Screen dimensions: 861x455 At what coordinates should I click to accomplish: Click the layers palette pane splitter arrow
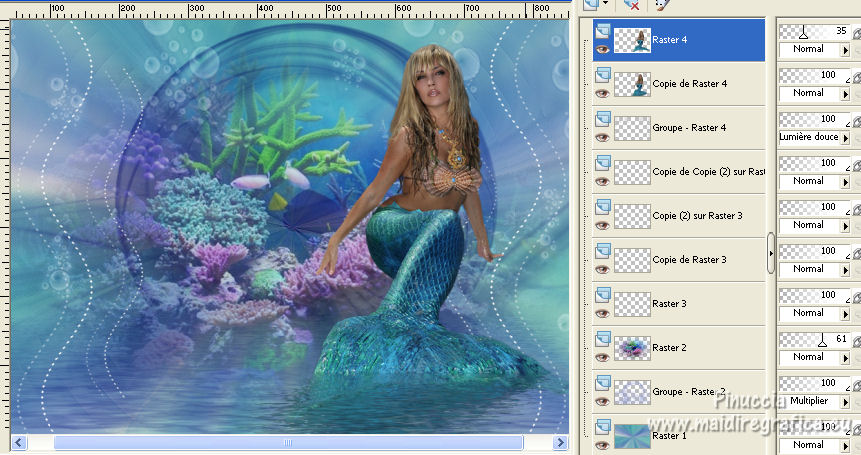(771, 253)
